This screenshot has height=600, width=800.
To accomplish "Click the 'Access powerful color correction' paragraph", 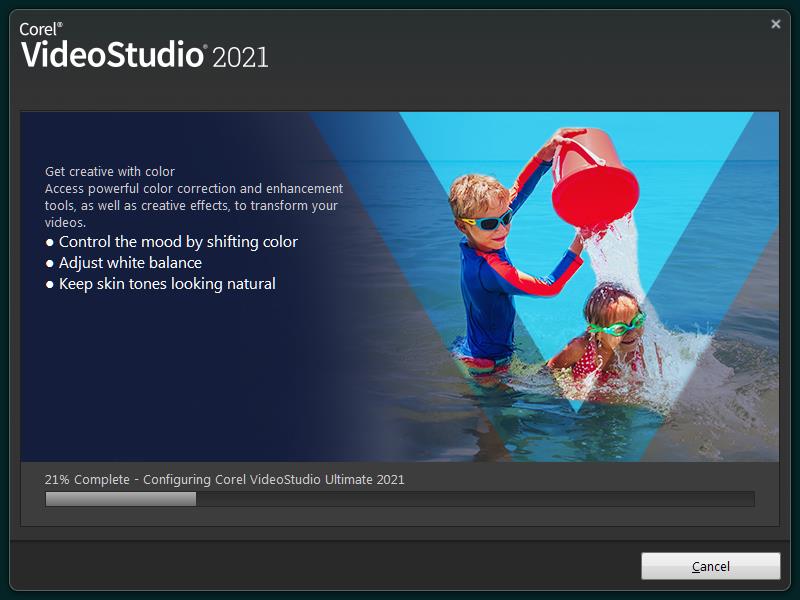I will 194,205.
